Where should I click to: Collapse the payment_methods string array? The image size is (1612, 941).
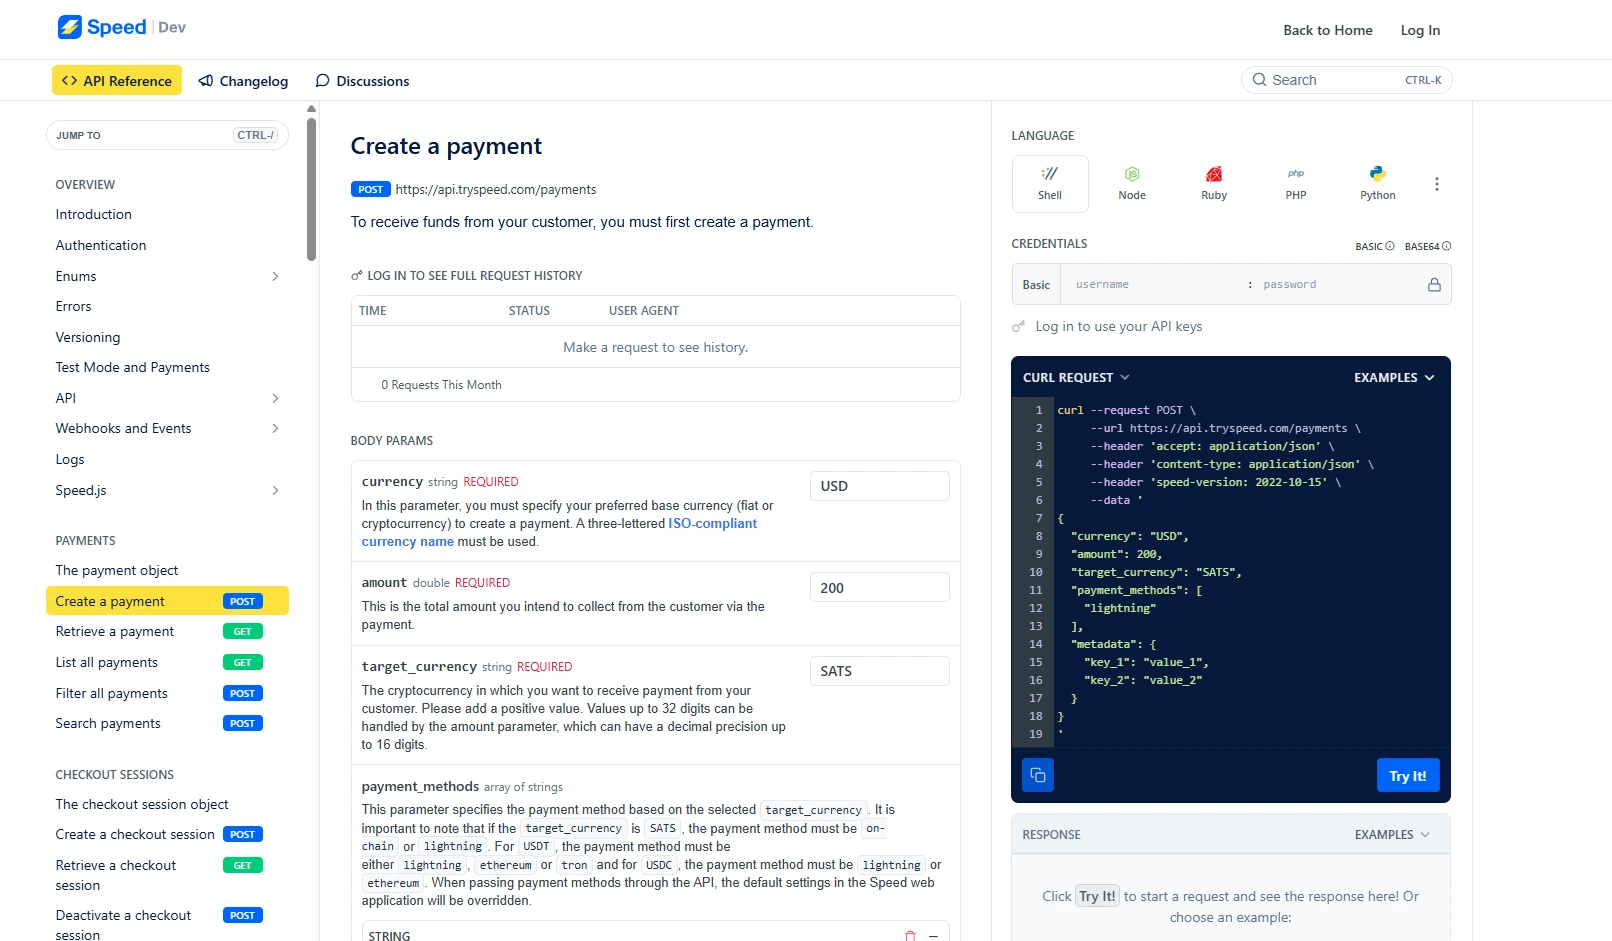(933, 935)
